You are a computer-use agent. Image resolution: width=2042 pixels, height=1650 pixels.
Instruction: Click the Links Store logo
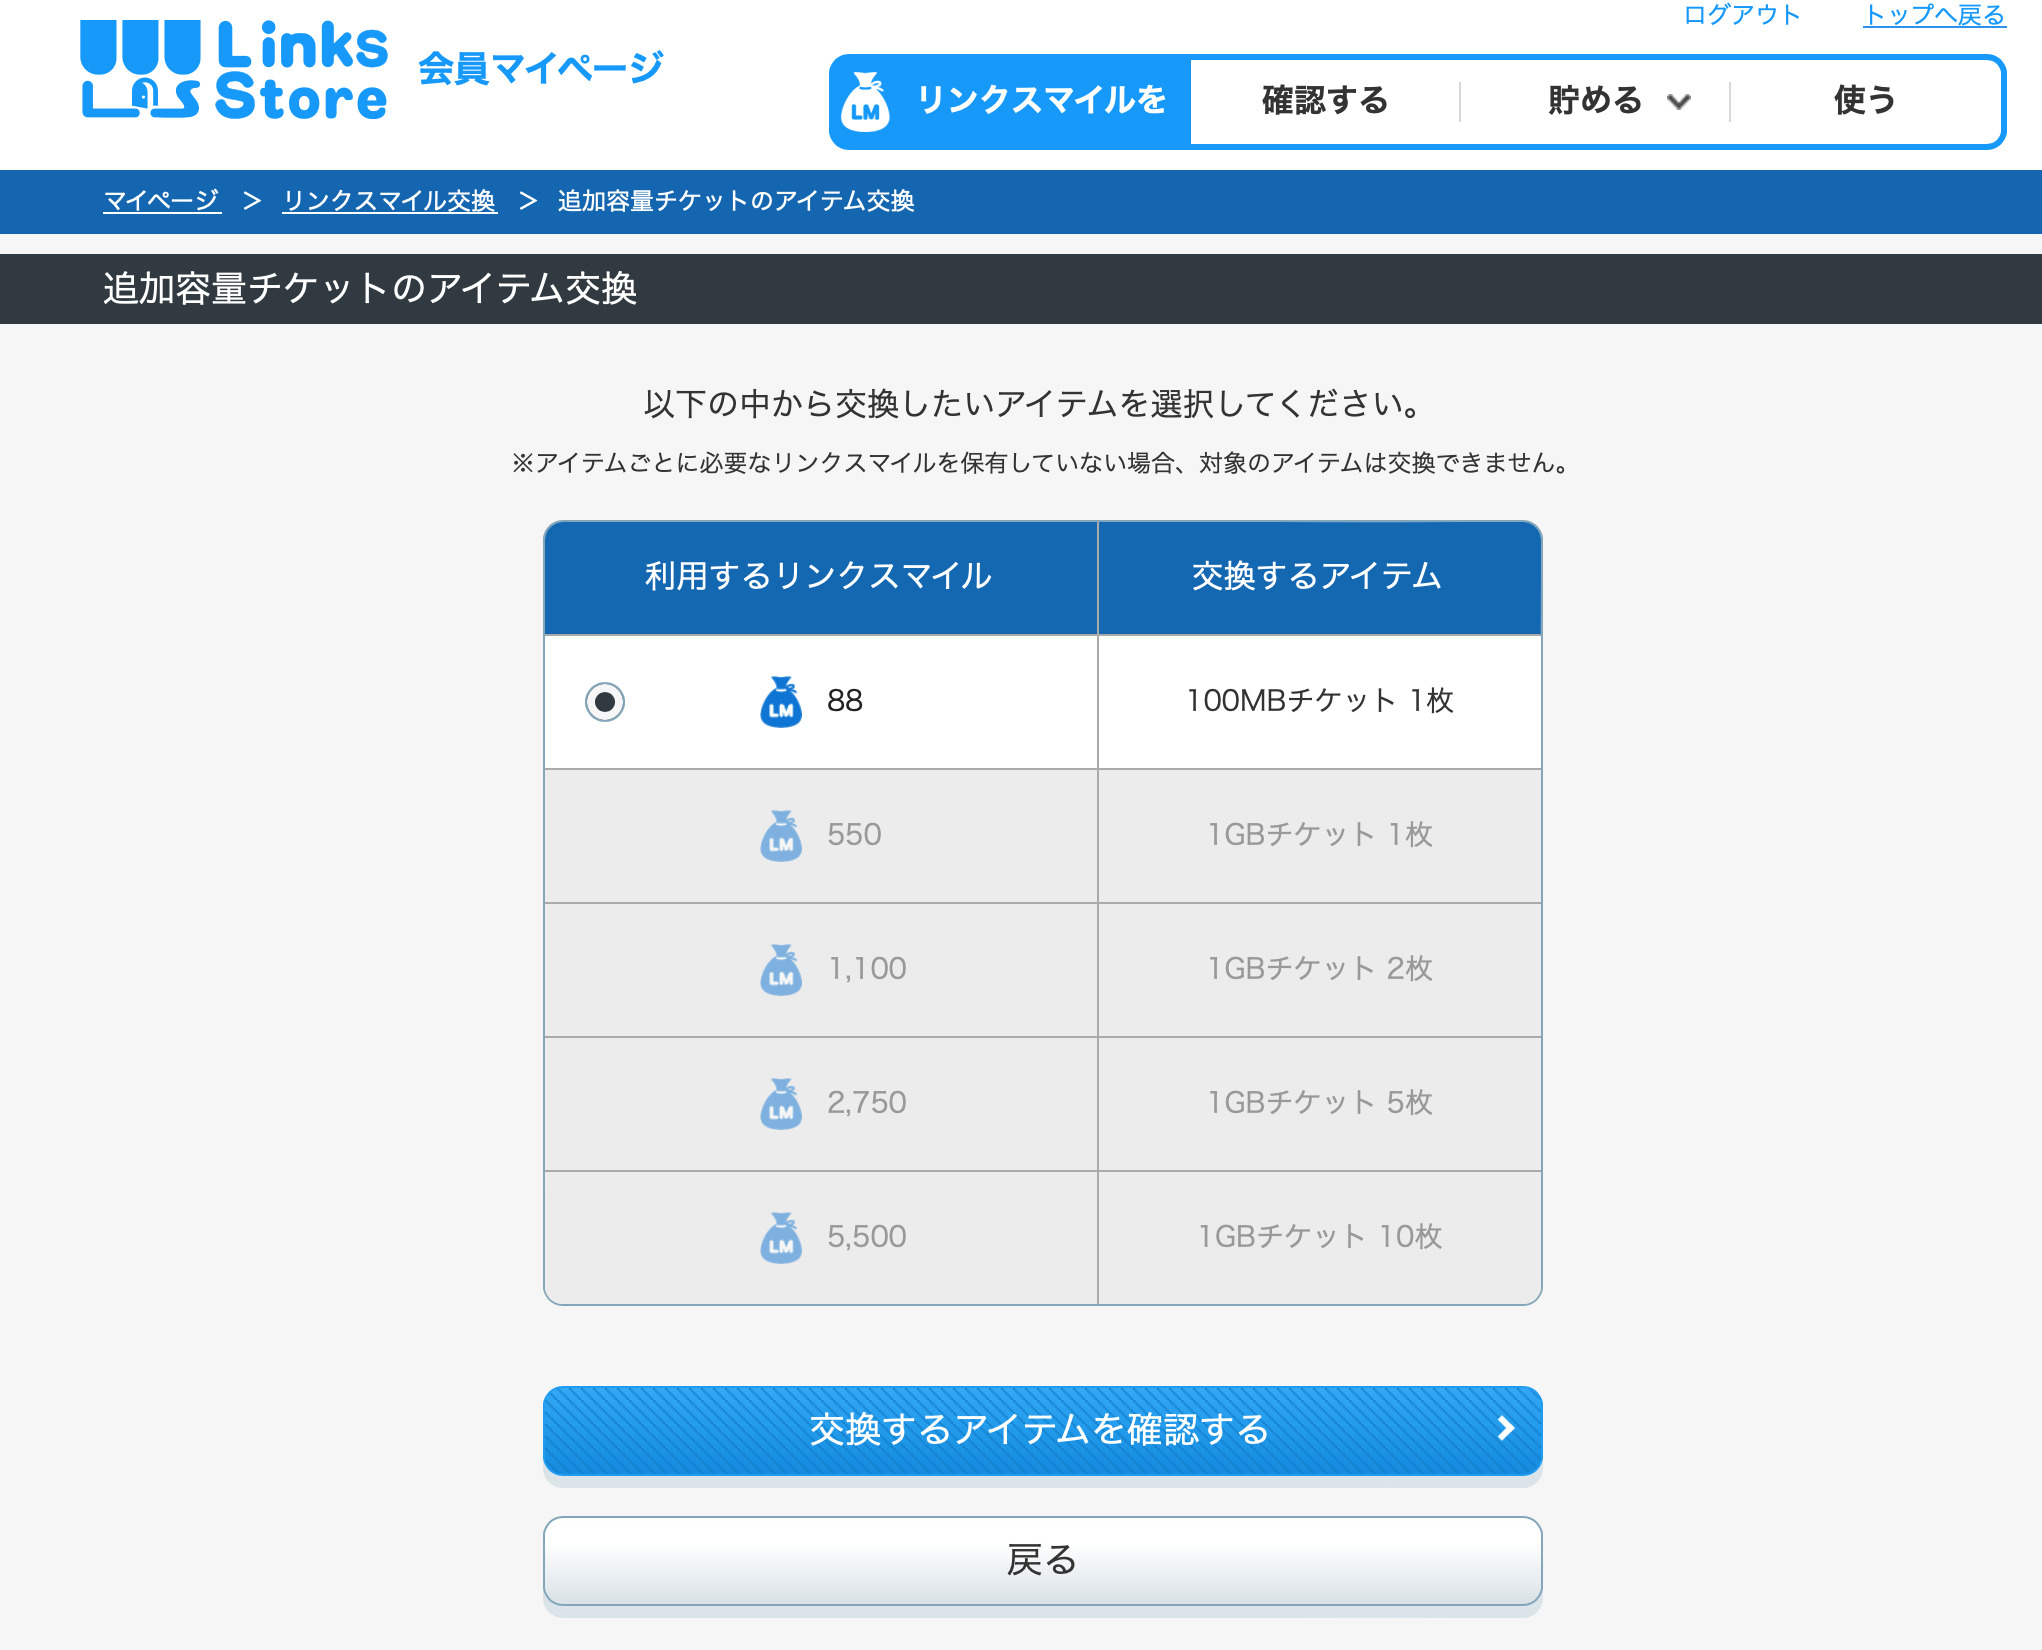click(234, 70)
